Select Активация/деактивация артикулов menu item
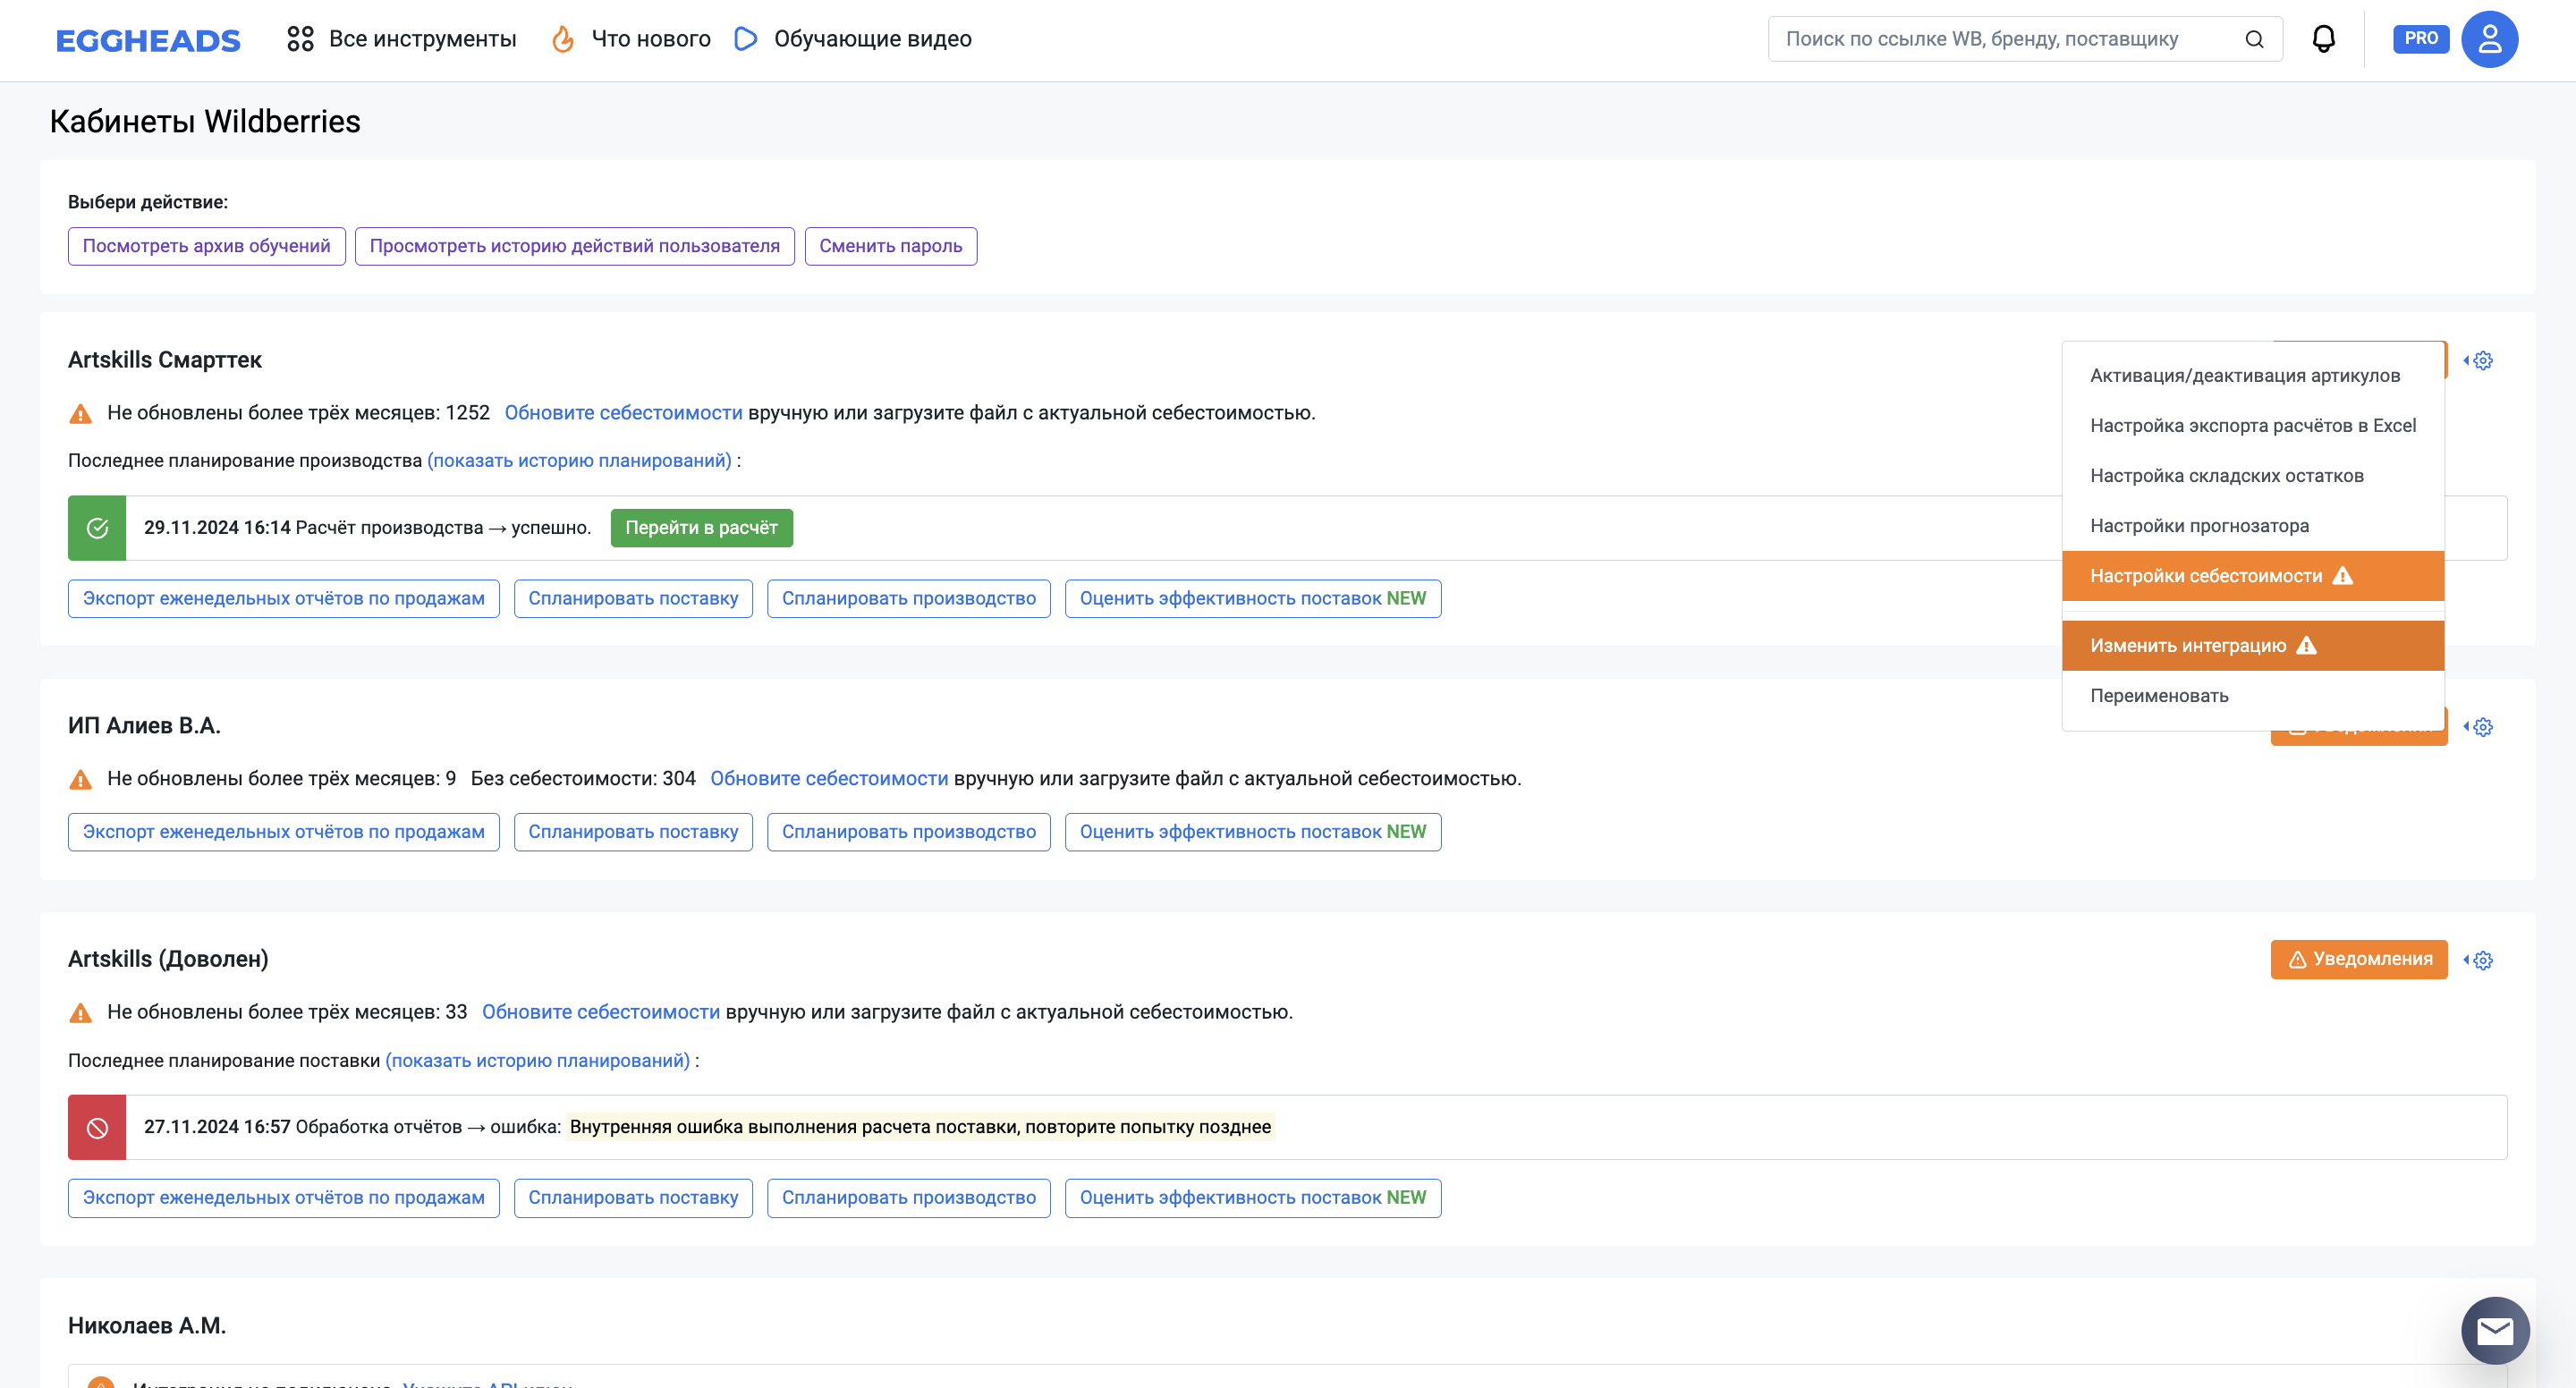 [x=2253, y=376]
